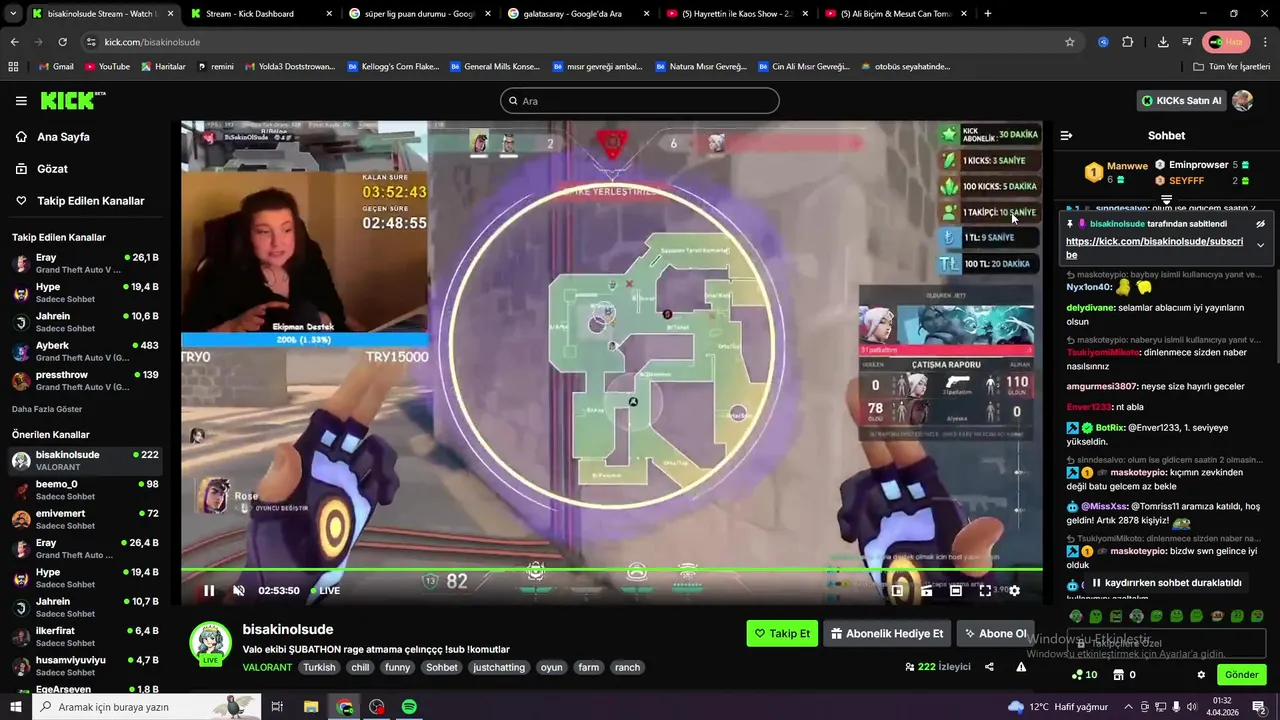
Task: Open the channel points counter showing 10
Action: 1084,675
